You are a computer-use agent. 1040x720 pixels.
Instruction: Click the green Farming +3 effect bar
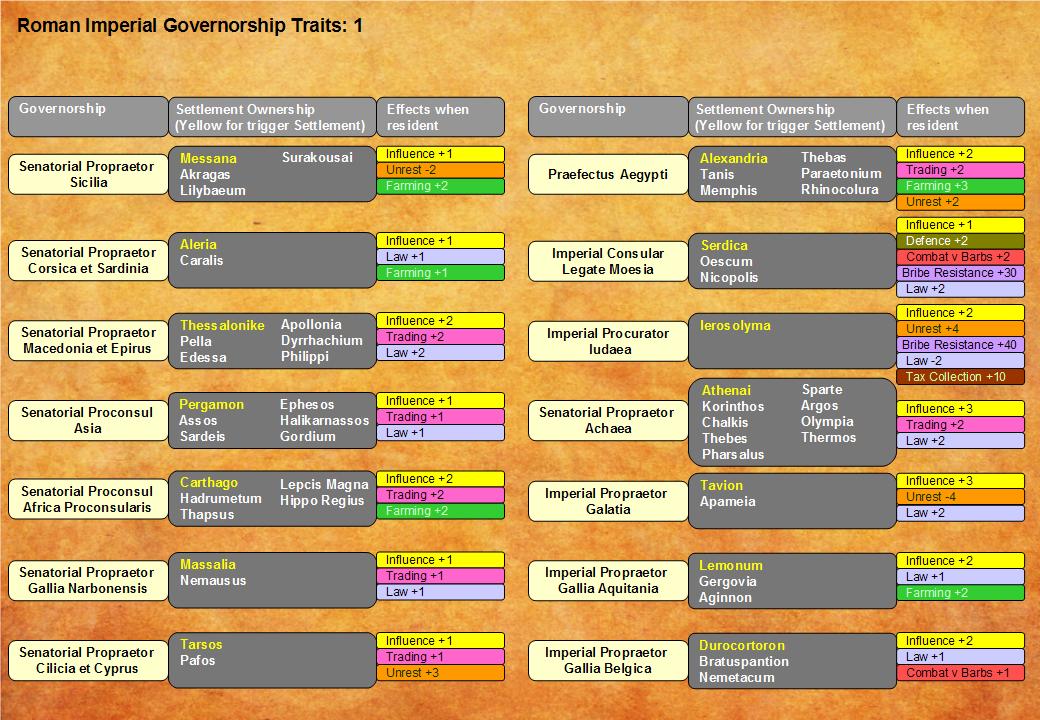pyautogui.click(x=960, y=186)
